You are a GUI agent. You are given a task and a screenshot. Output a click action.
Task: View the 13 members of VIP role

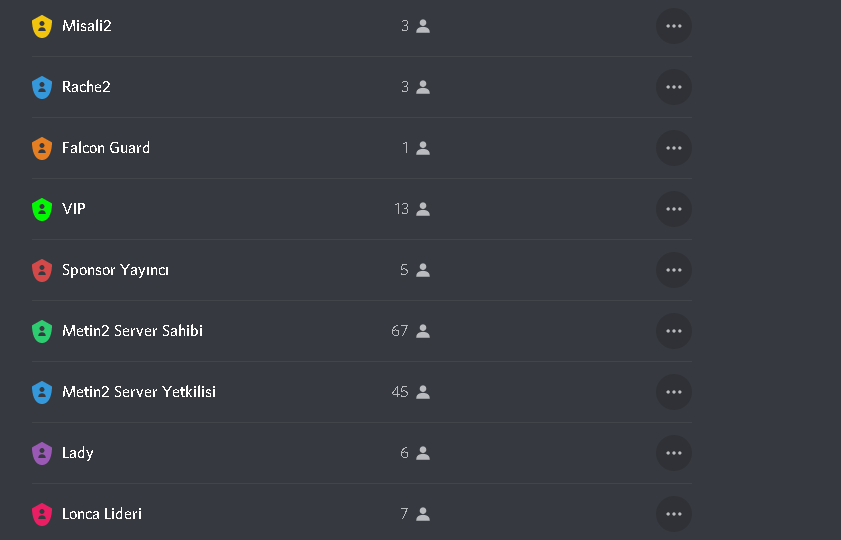(x=412, y=209)
